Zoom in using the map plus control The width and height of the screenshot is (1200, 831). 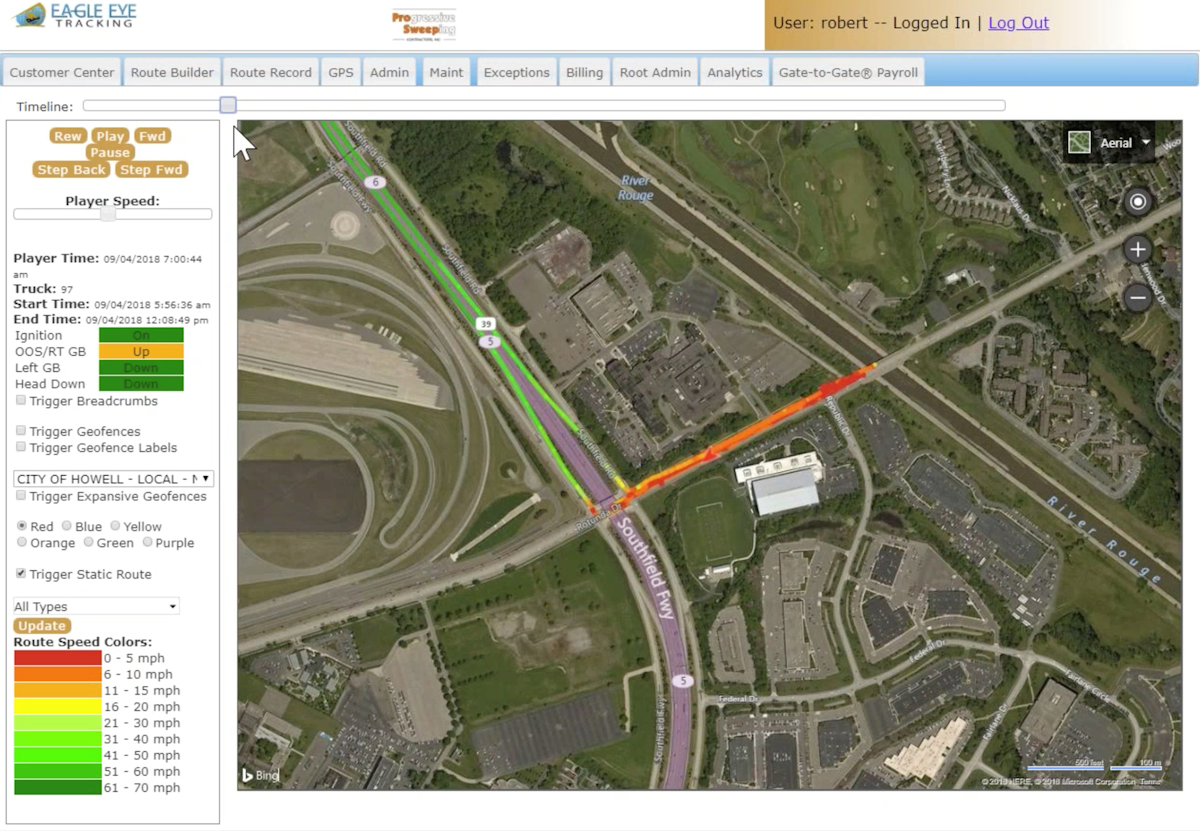coord(1138,249)
